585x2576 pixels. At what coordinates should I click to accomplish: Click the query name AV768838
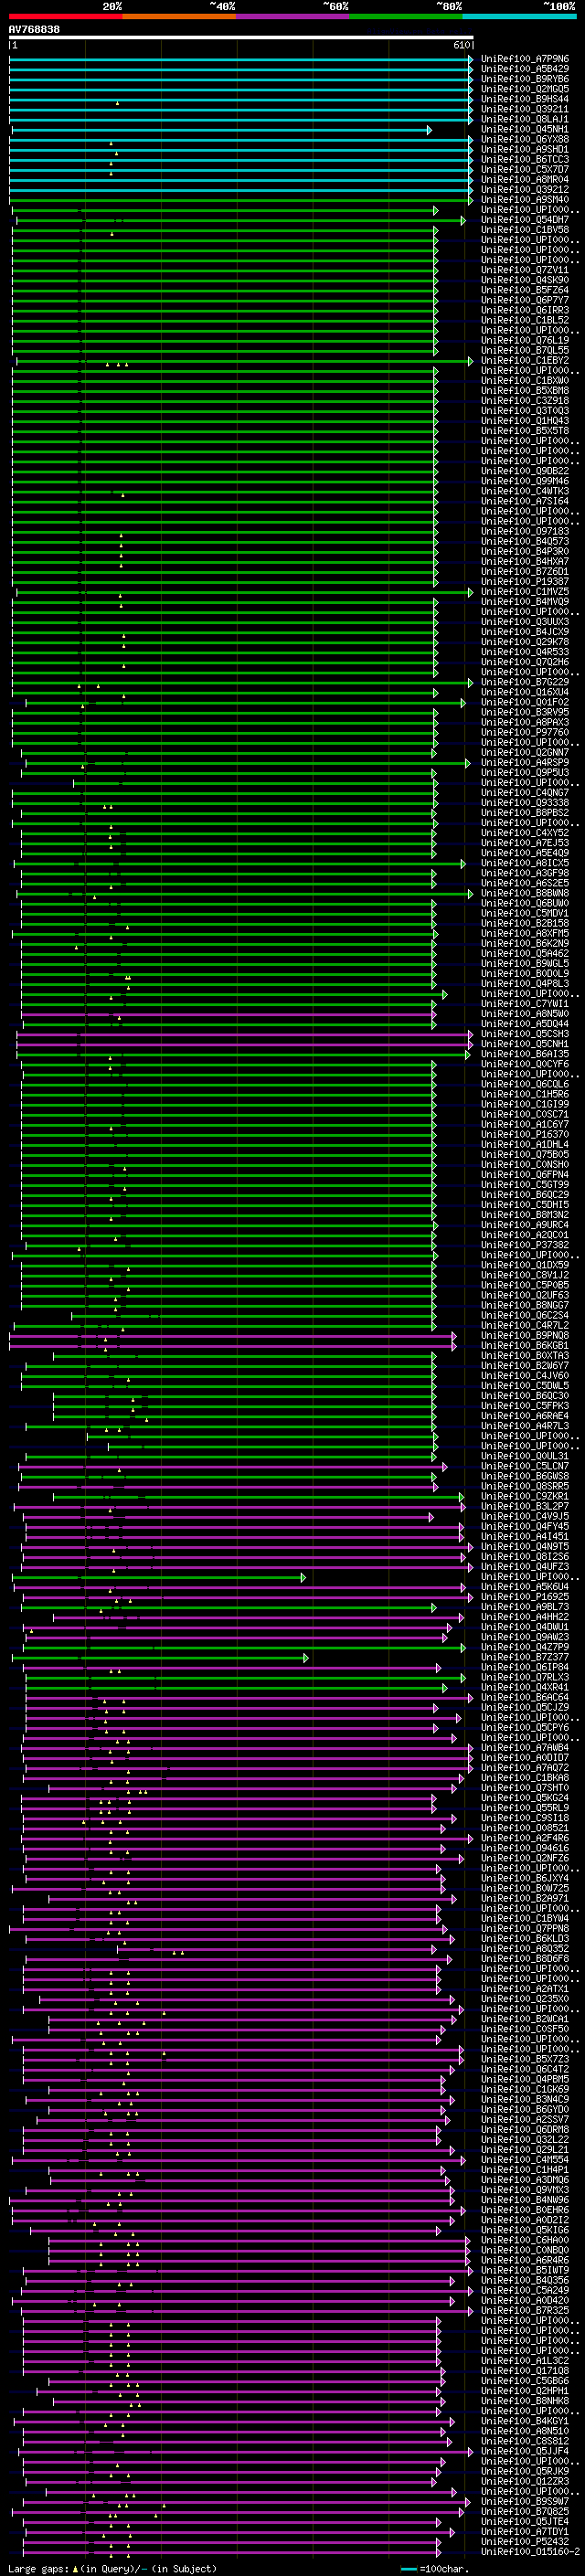tap(34, 30)
